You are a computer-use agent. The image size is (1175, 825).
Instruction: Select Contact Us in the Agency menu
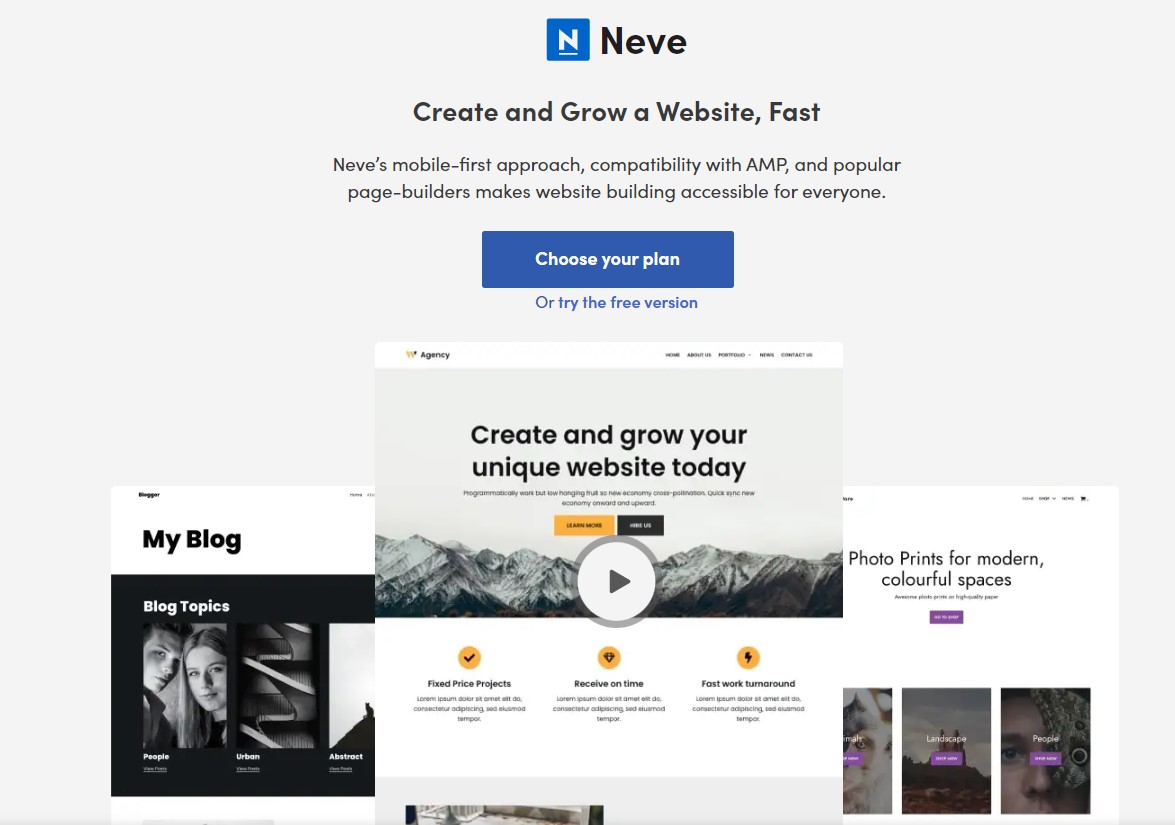[x=797, y=355]
